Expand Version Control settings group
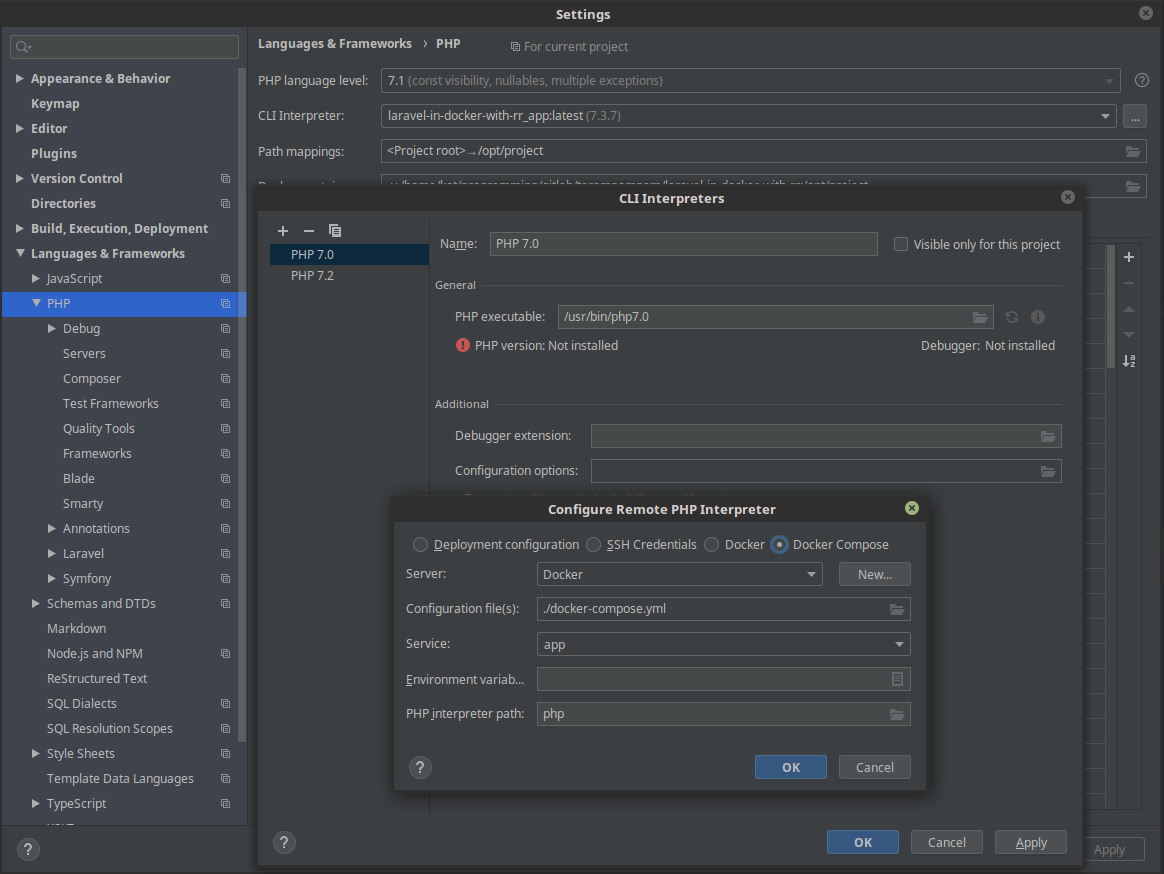Screen dimensions: 1164x874 pyautogui.click(x=20, y=178)
